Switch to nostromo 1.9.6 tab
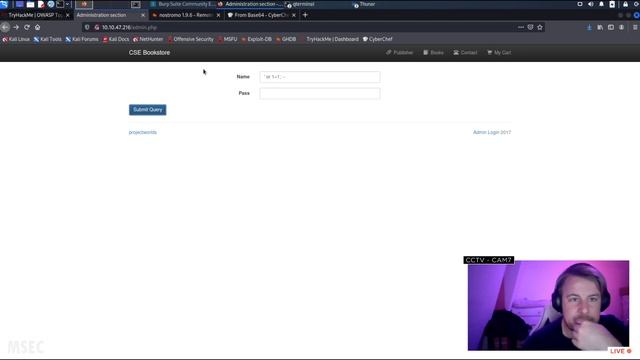 (x=186, y=15)
